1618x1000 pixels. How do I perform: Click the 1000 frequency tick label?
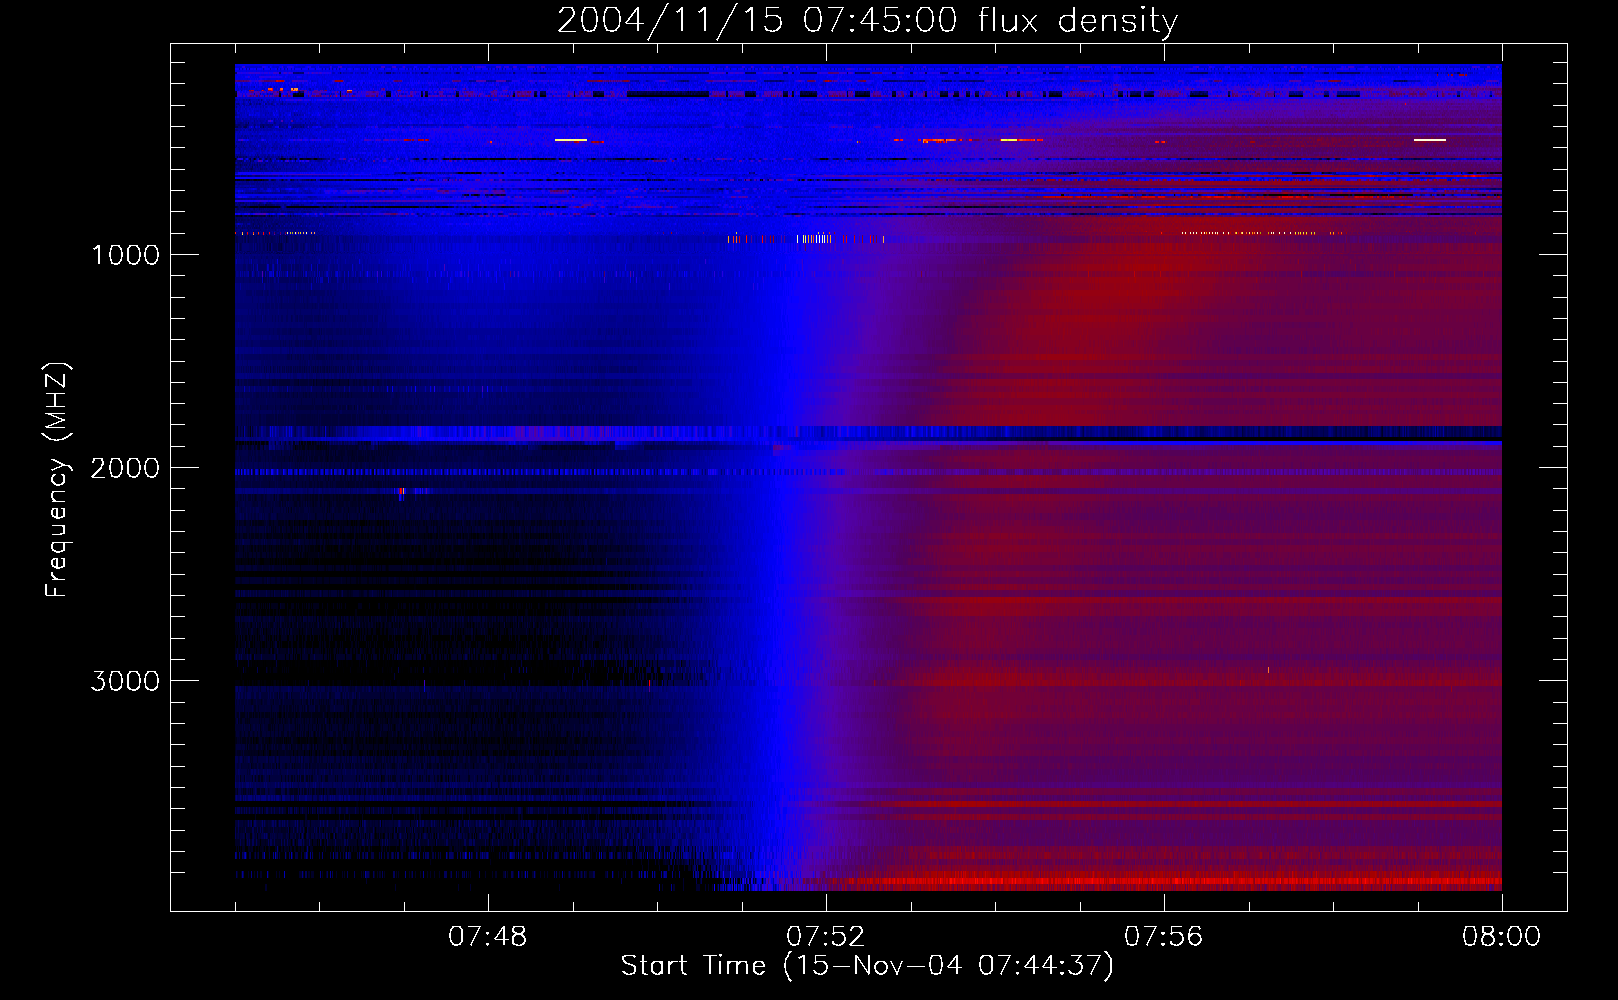click(x=125, y=255)
